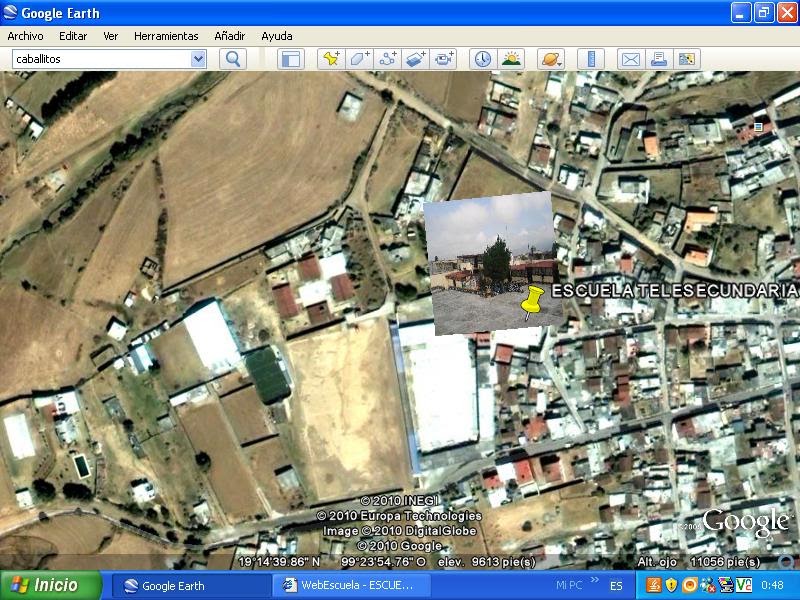Click the colorful monitor tray icon
This screenshot has width=800, height=600.
726,585
